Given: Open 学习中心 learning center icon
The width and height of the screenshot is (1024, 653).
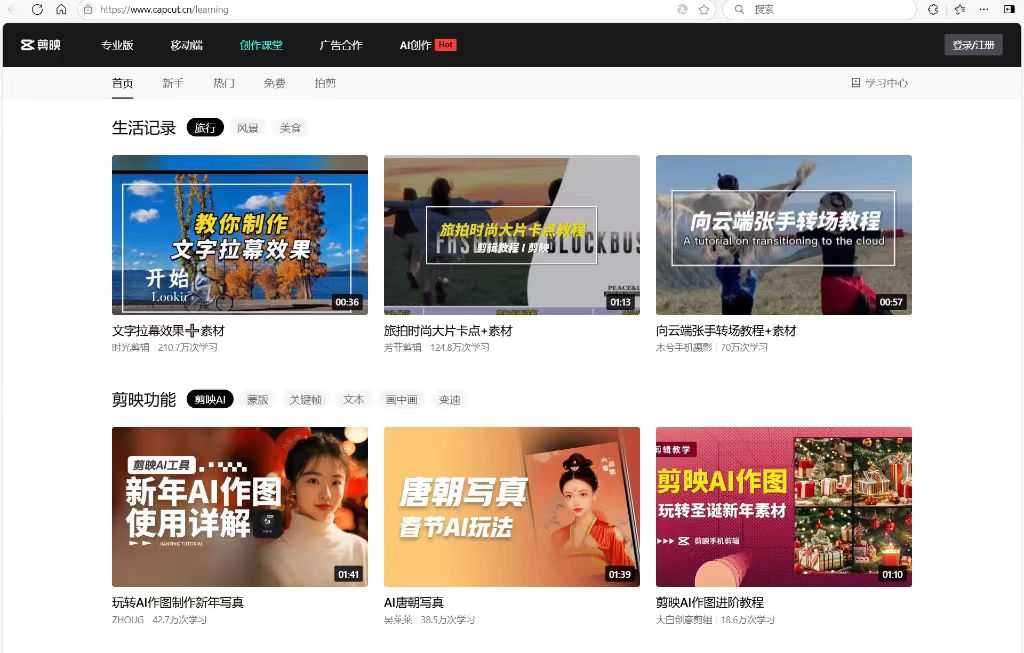Looking at the screenshot, I should [855, 83].
